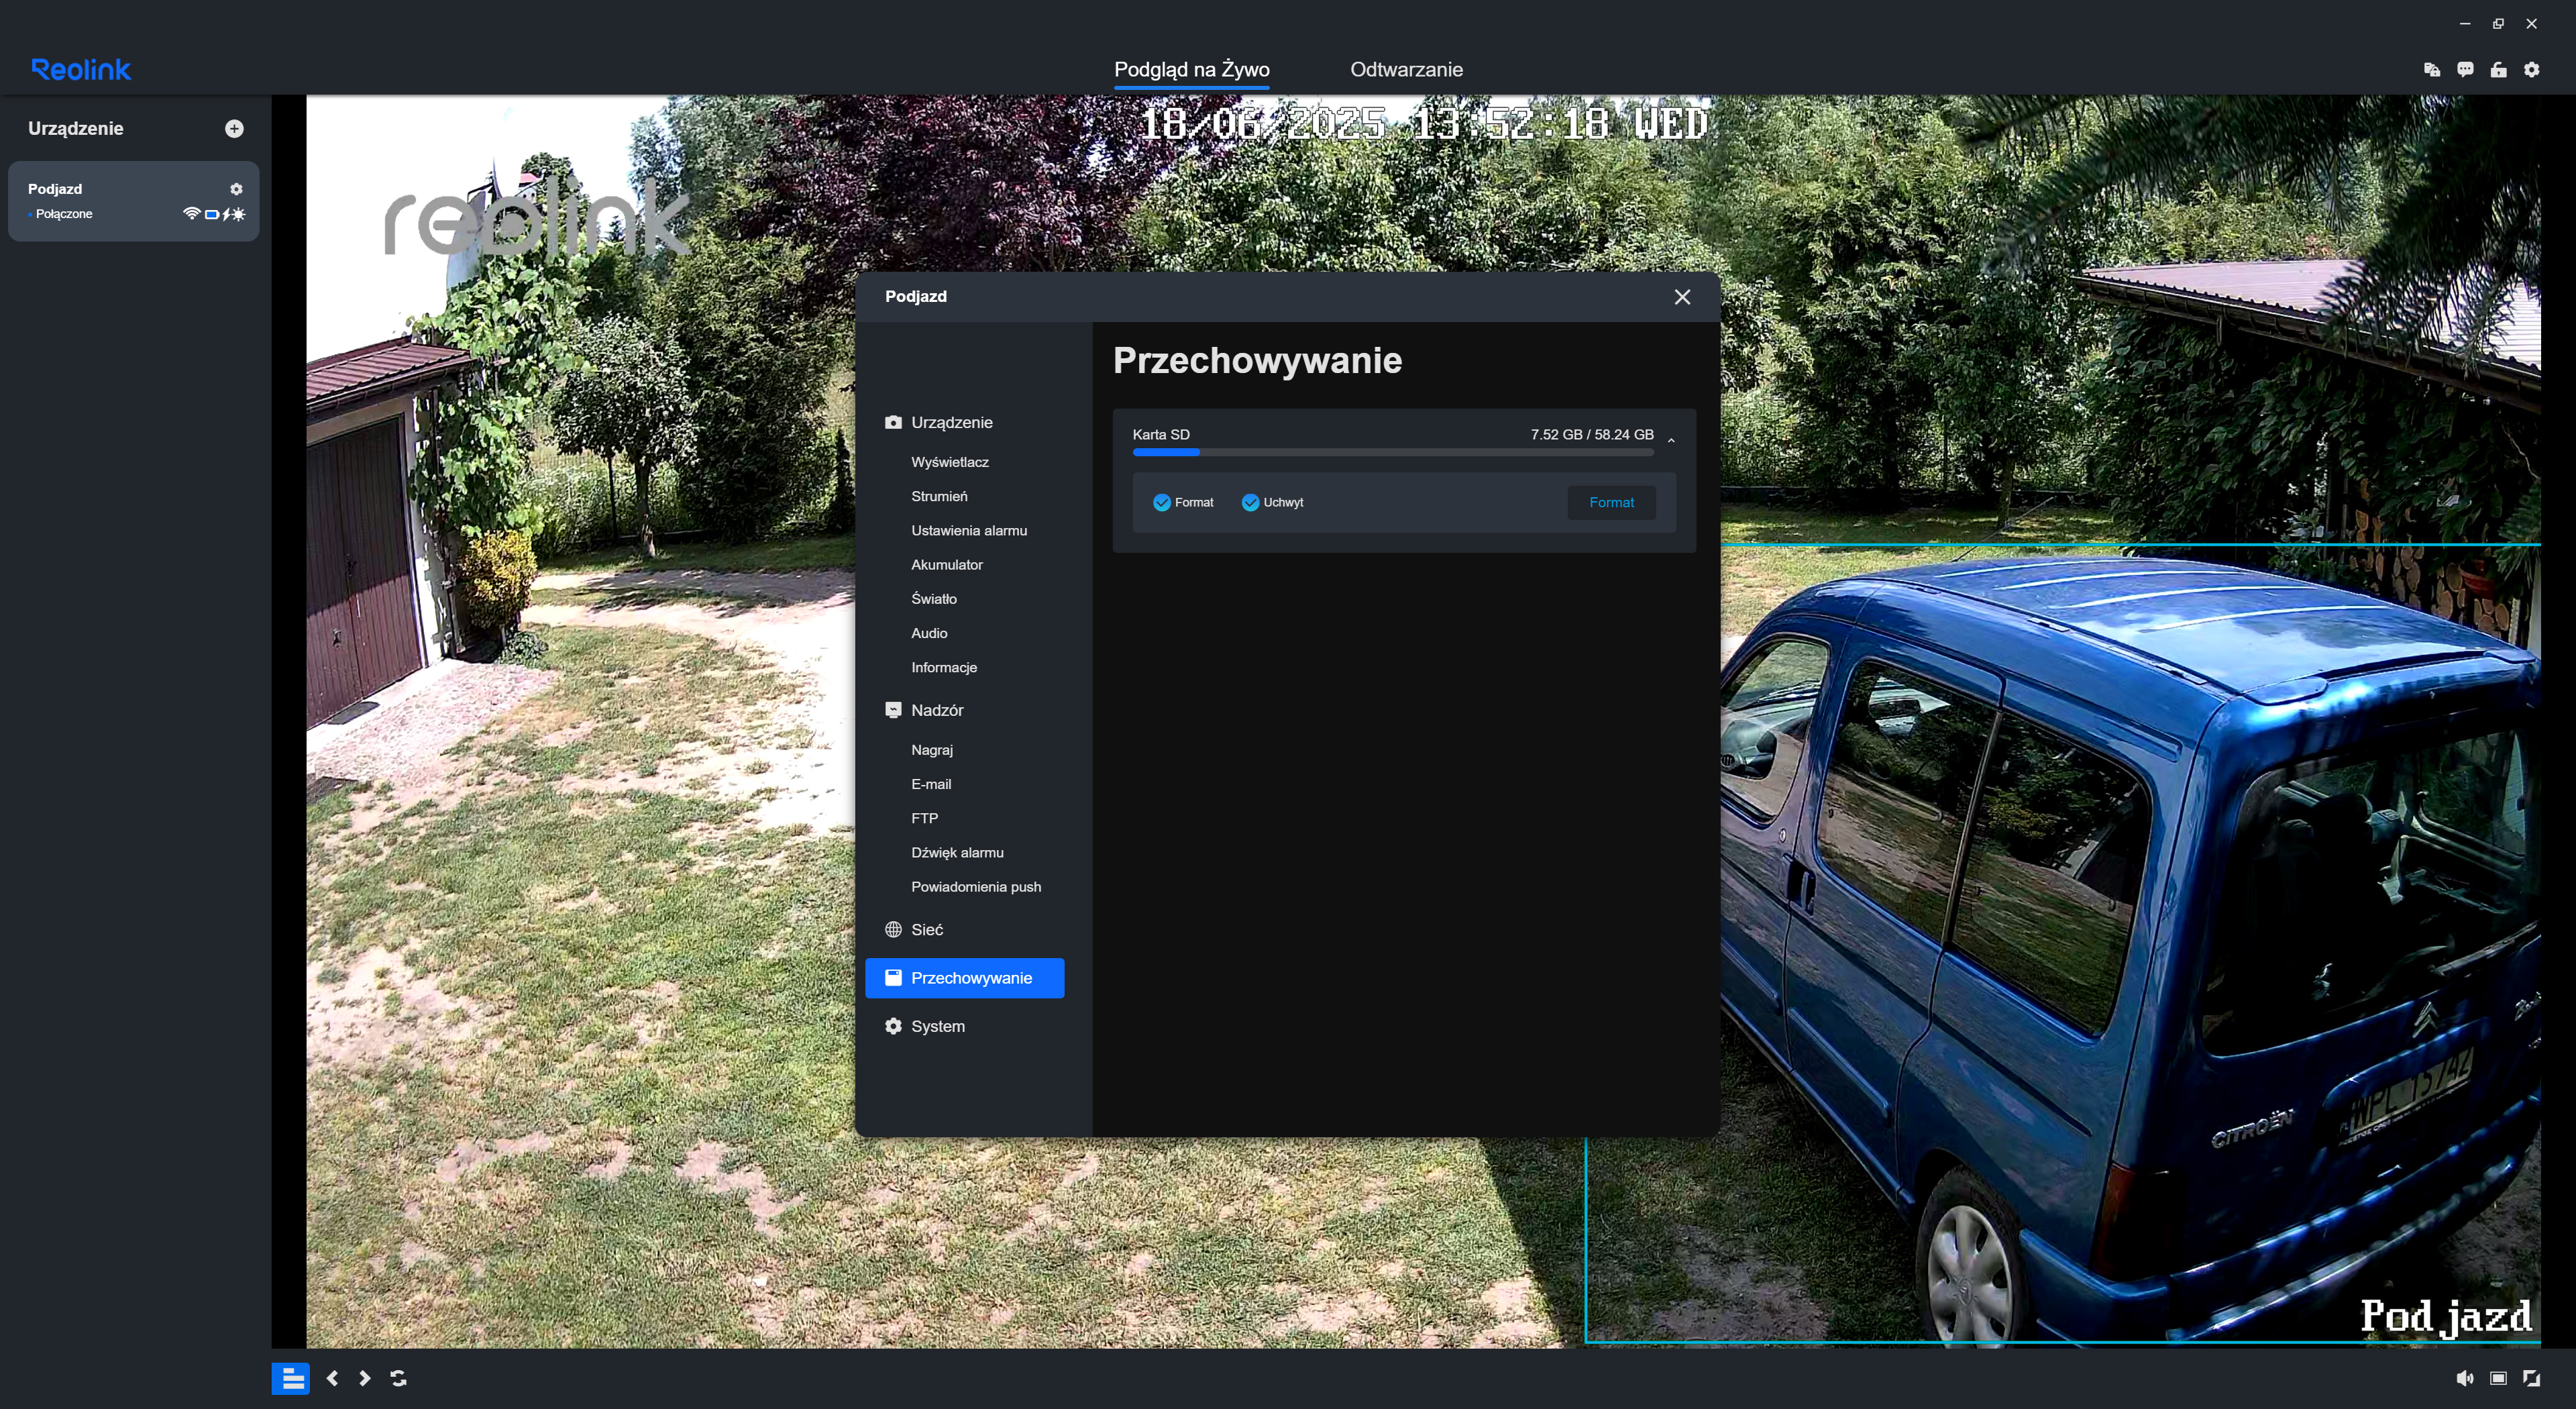The image size is (2576, 1409).
Task: Open application settings gear in top bar
Action: click(2531, 69)
